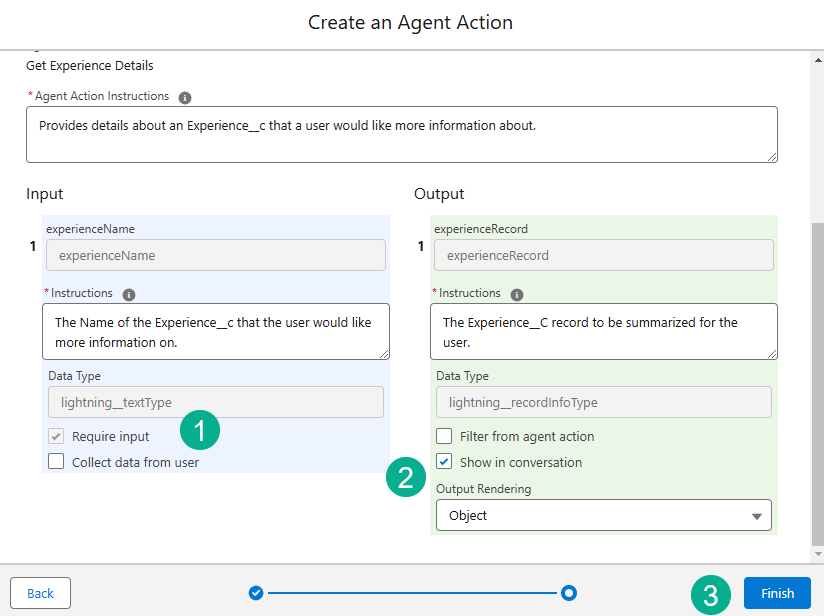Click the experienceName field
Viewport: 824px width, 616px height.
point(215,255)
